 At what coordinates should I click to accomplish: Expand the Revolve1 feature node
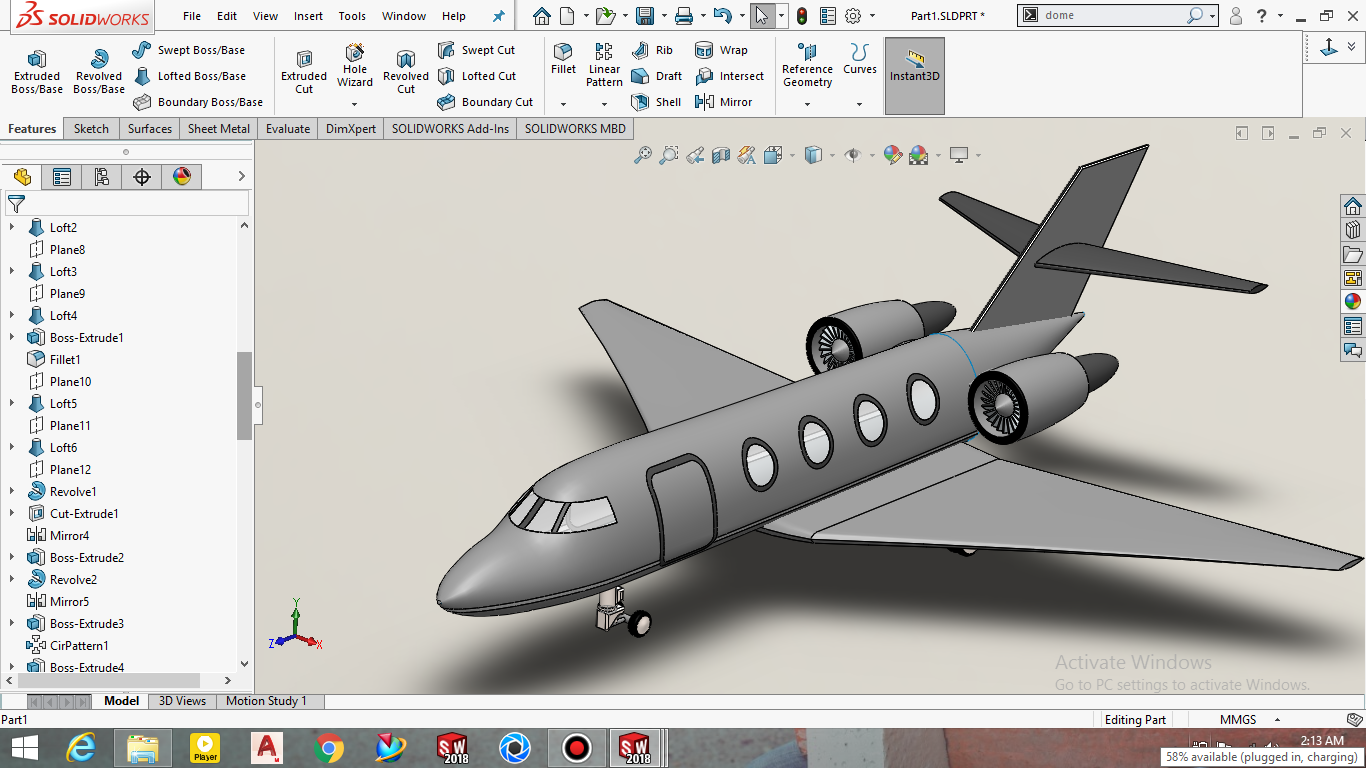pos(12,492)
